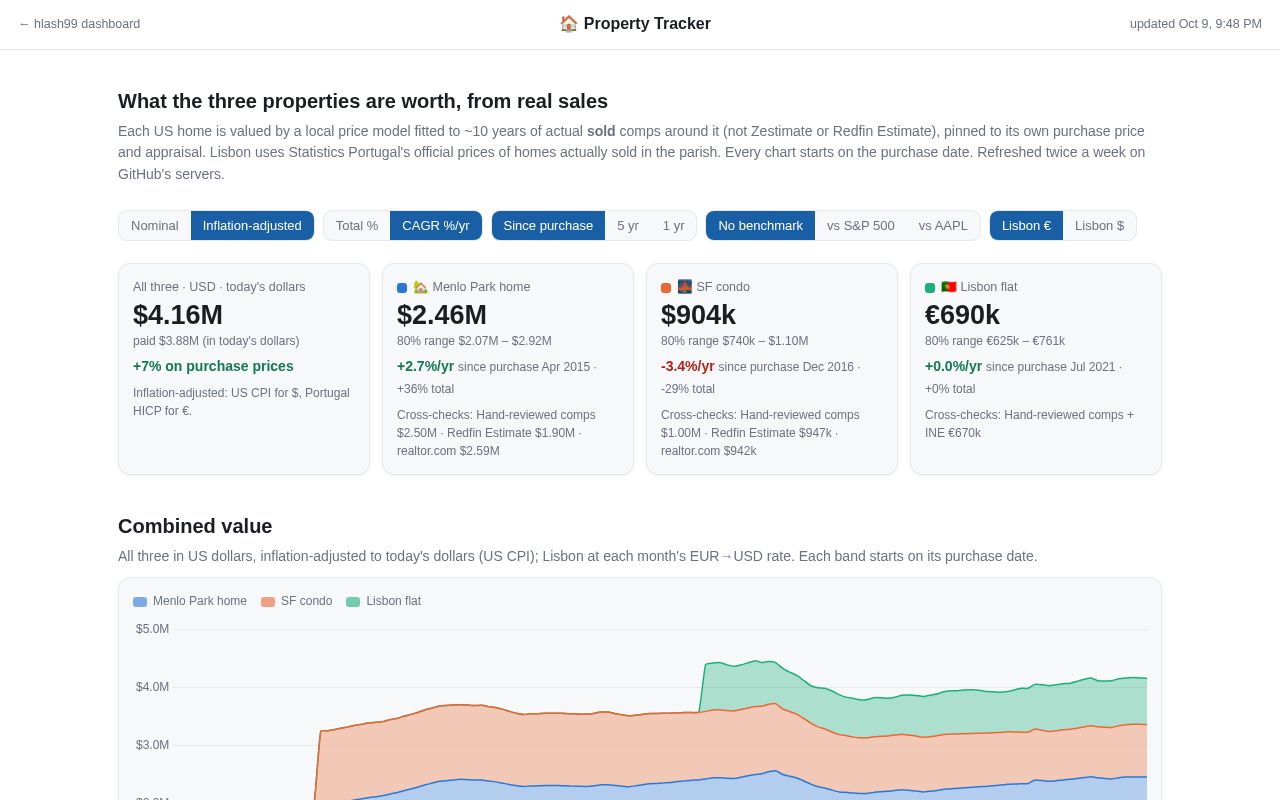Show Lisbon values in dollars

(x=1099, y=225)
